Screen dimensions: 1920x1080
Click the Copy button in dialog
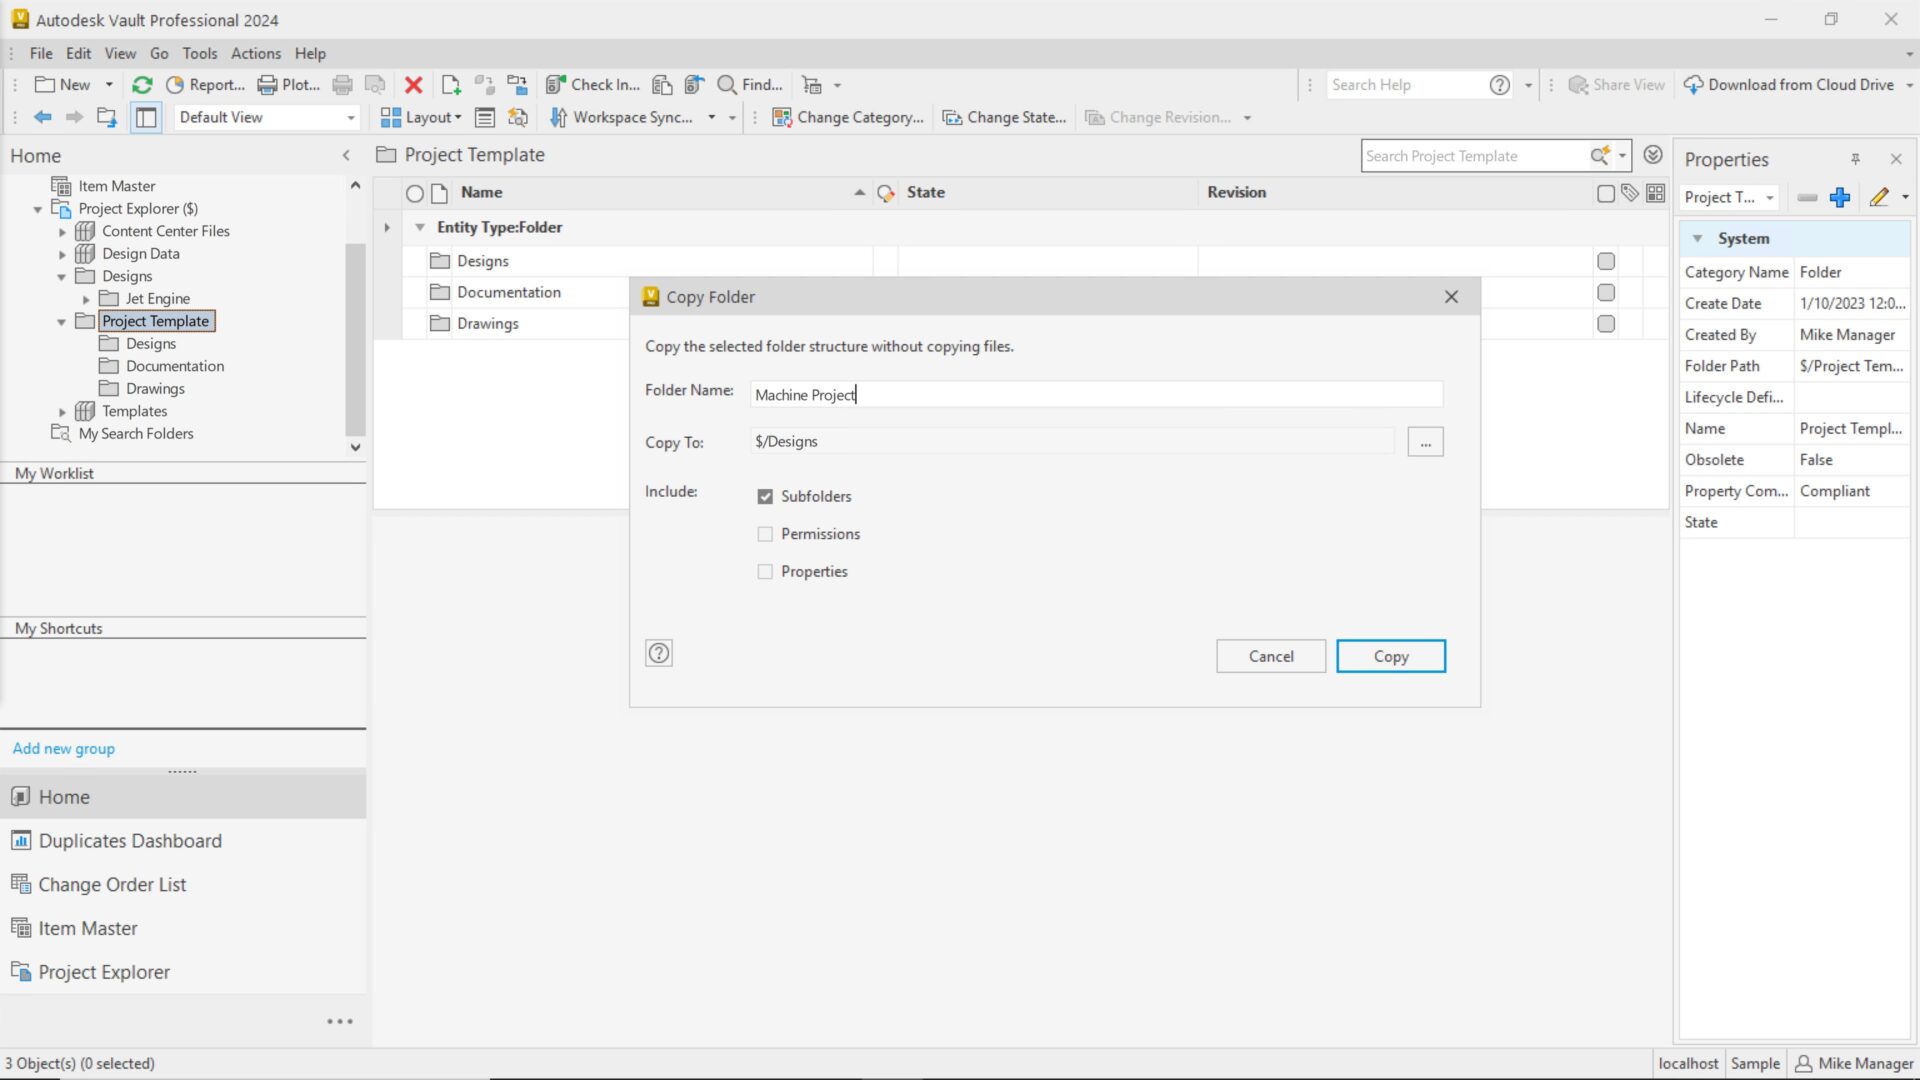(1390, 656)
